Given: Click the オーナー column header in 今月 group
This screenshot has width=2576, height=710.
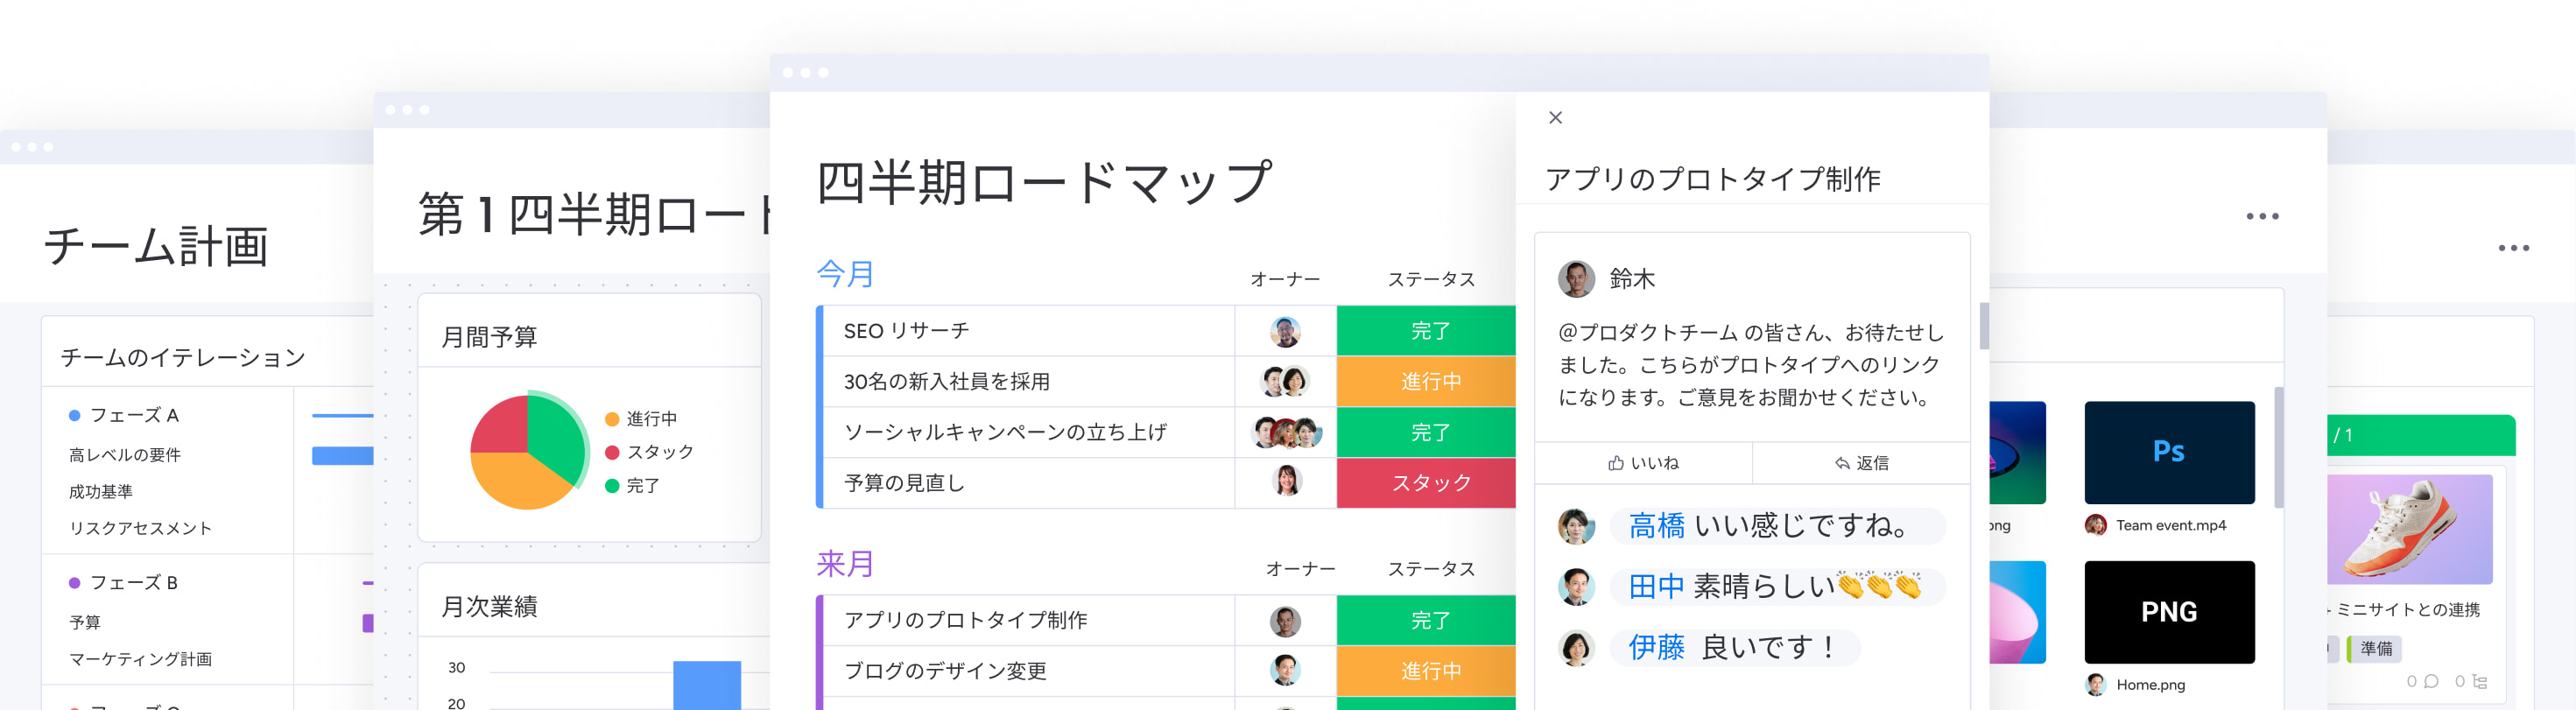Looking at the screenshot, I should point(1285,280).
